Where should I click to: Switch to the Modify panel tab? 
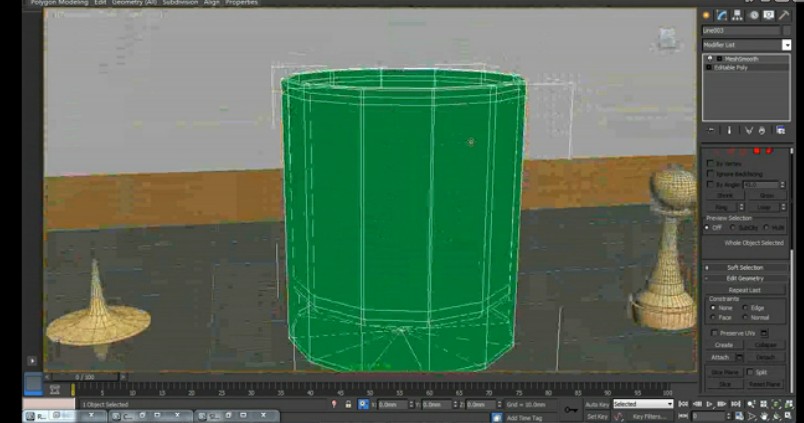point(721,15)
